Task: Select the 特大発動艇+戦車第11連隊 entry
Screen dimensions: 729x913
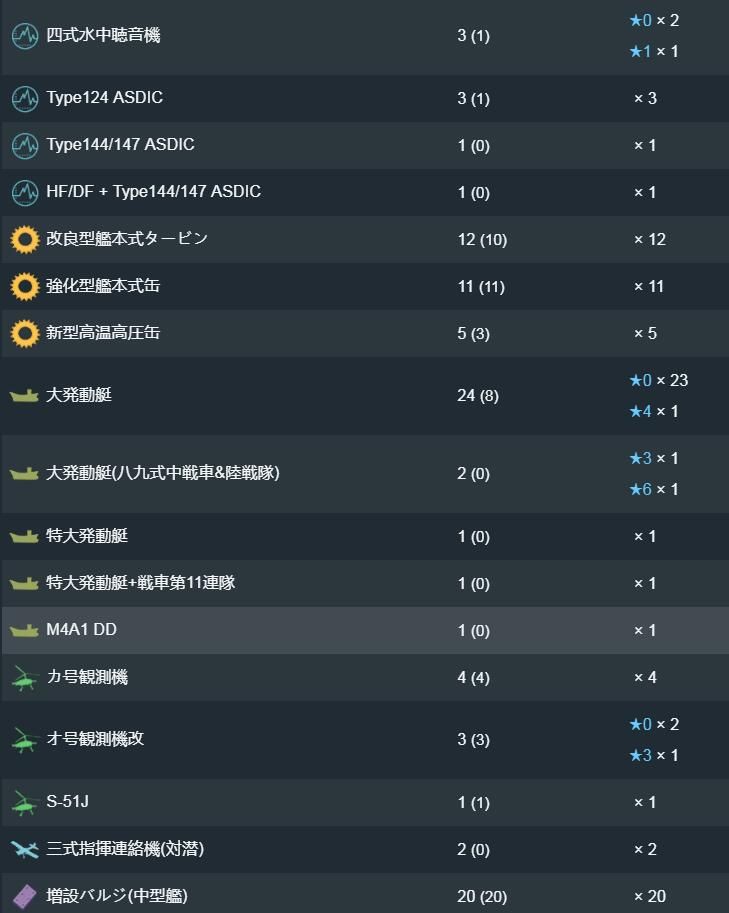Action: [x=364, y=583]
